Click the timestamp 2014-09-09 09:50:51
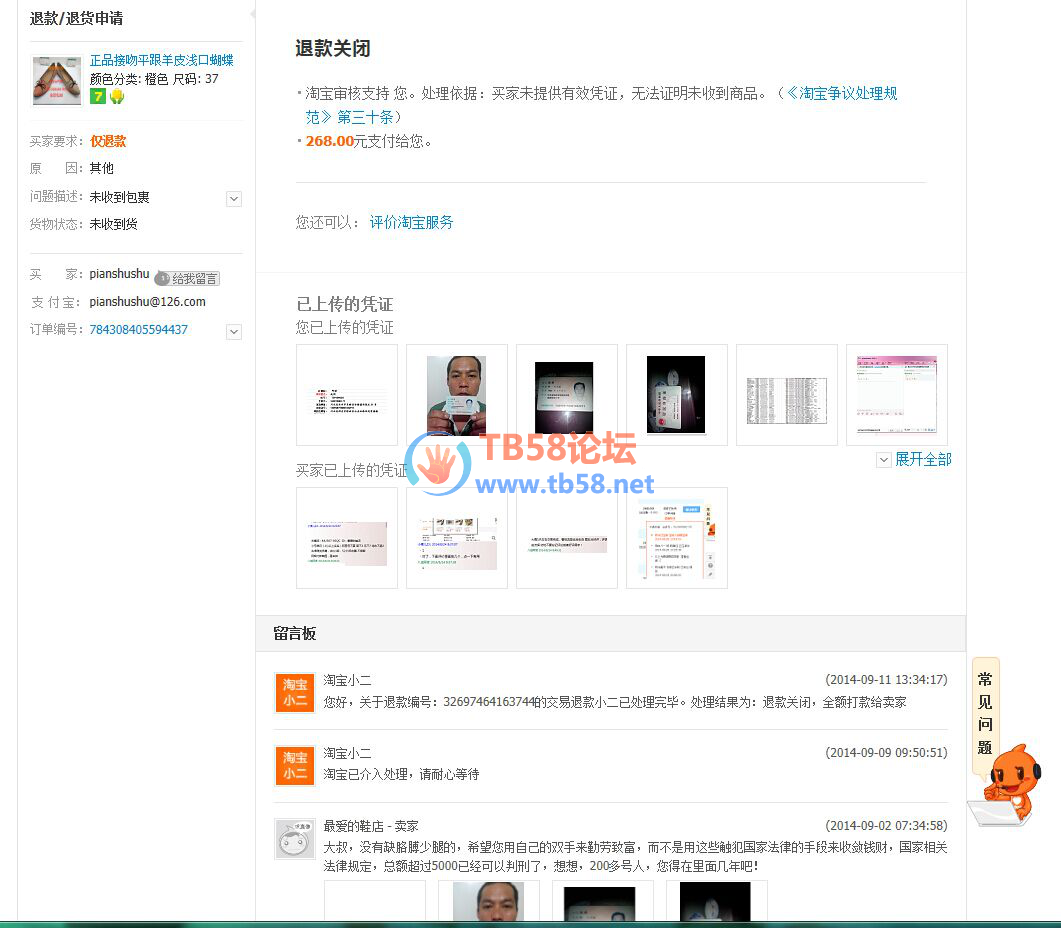 point(886,753)
